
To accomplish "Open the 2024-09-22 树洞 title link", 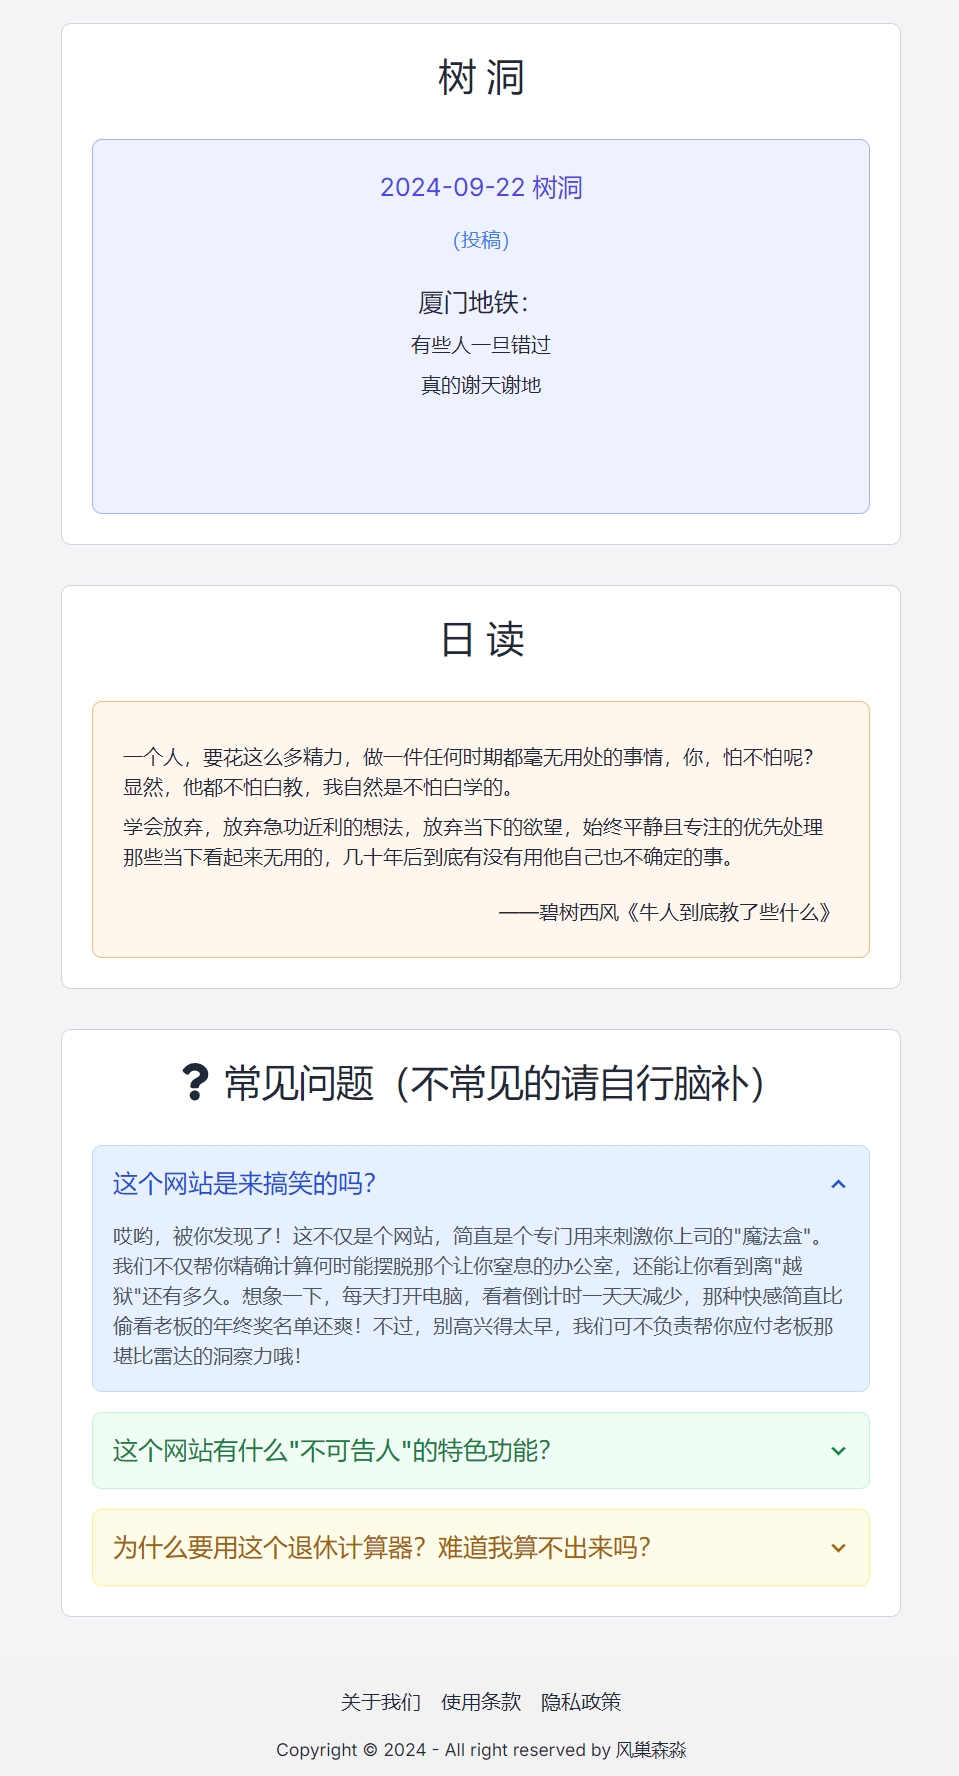I will (x=481, y=187).
